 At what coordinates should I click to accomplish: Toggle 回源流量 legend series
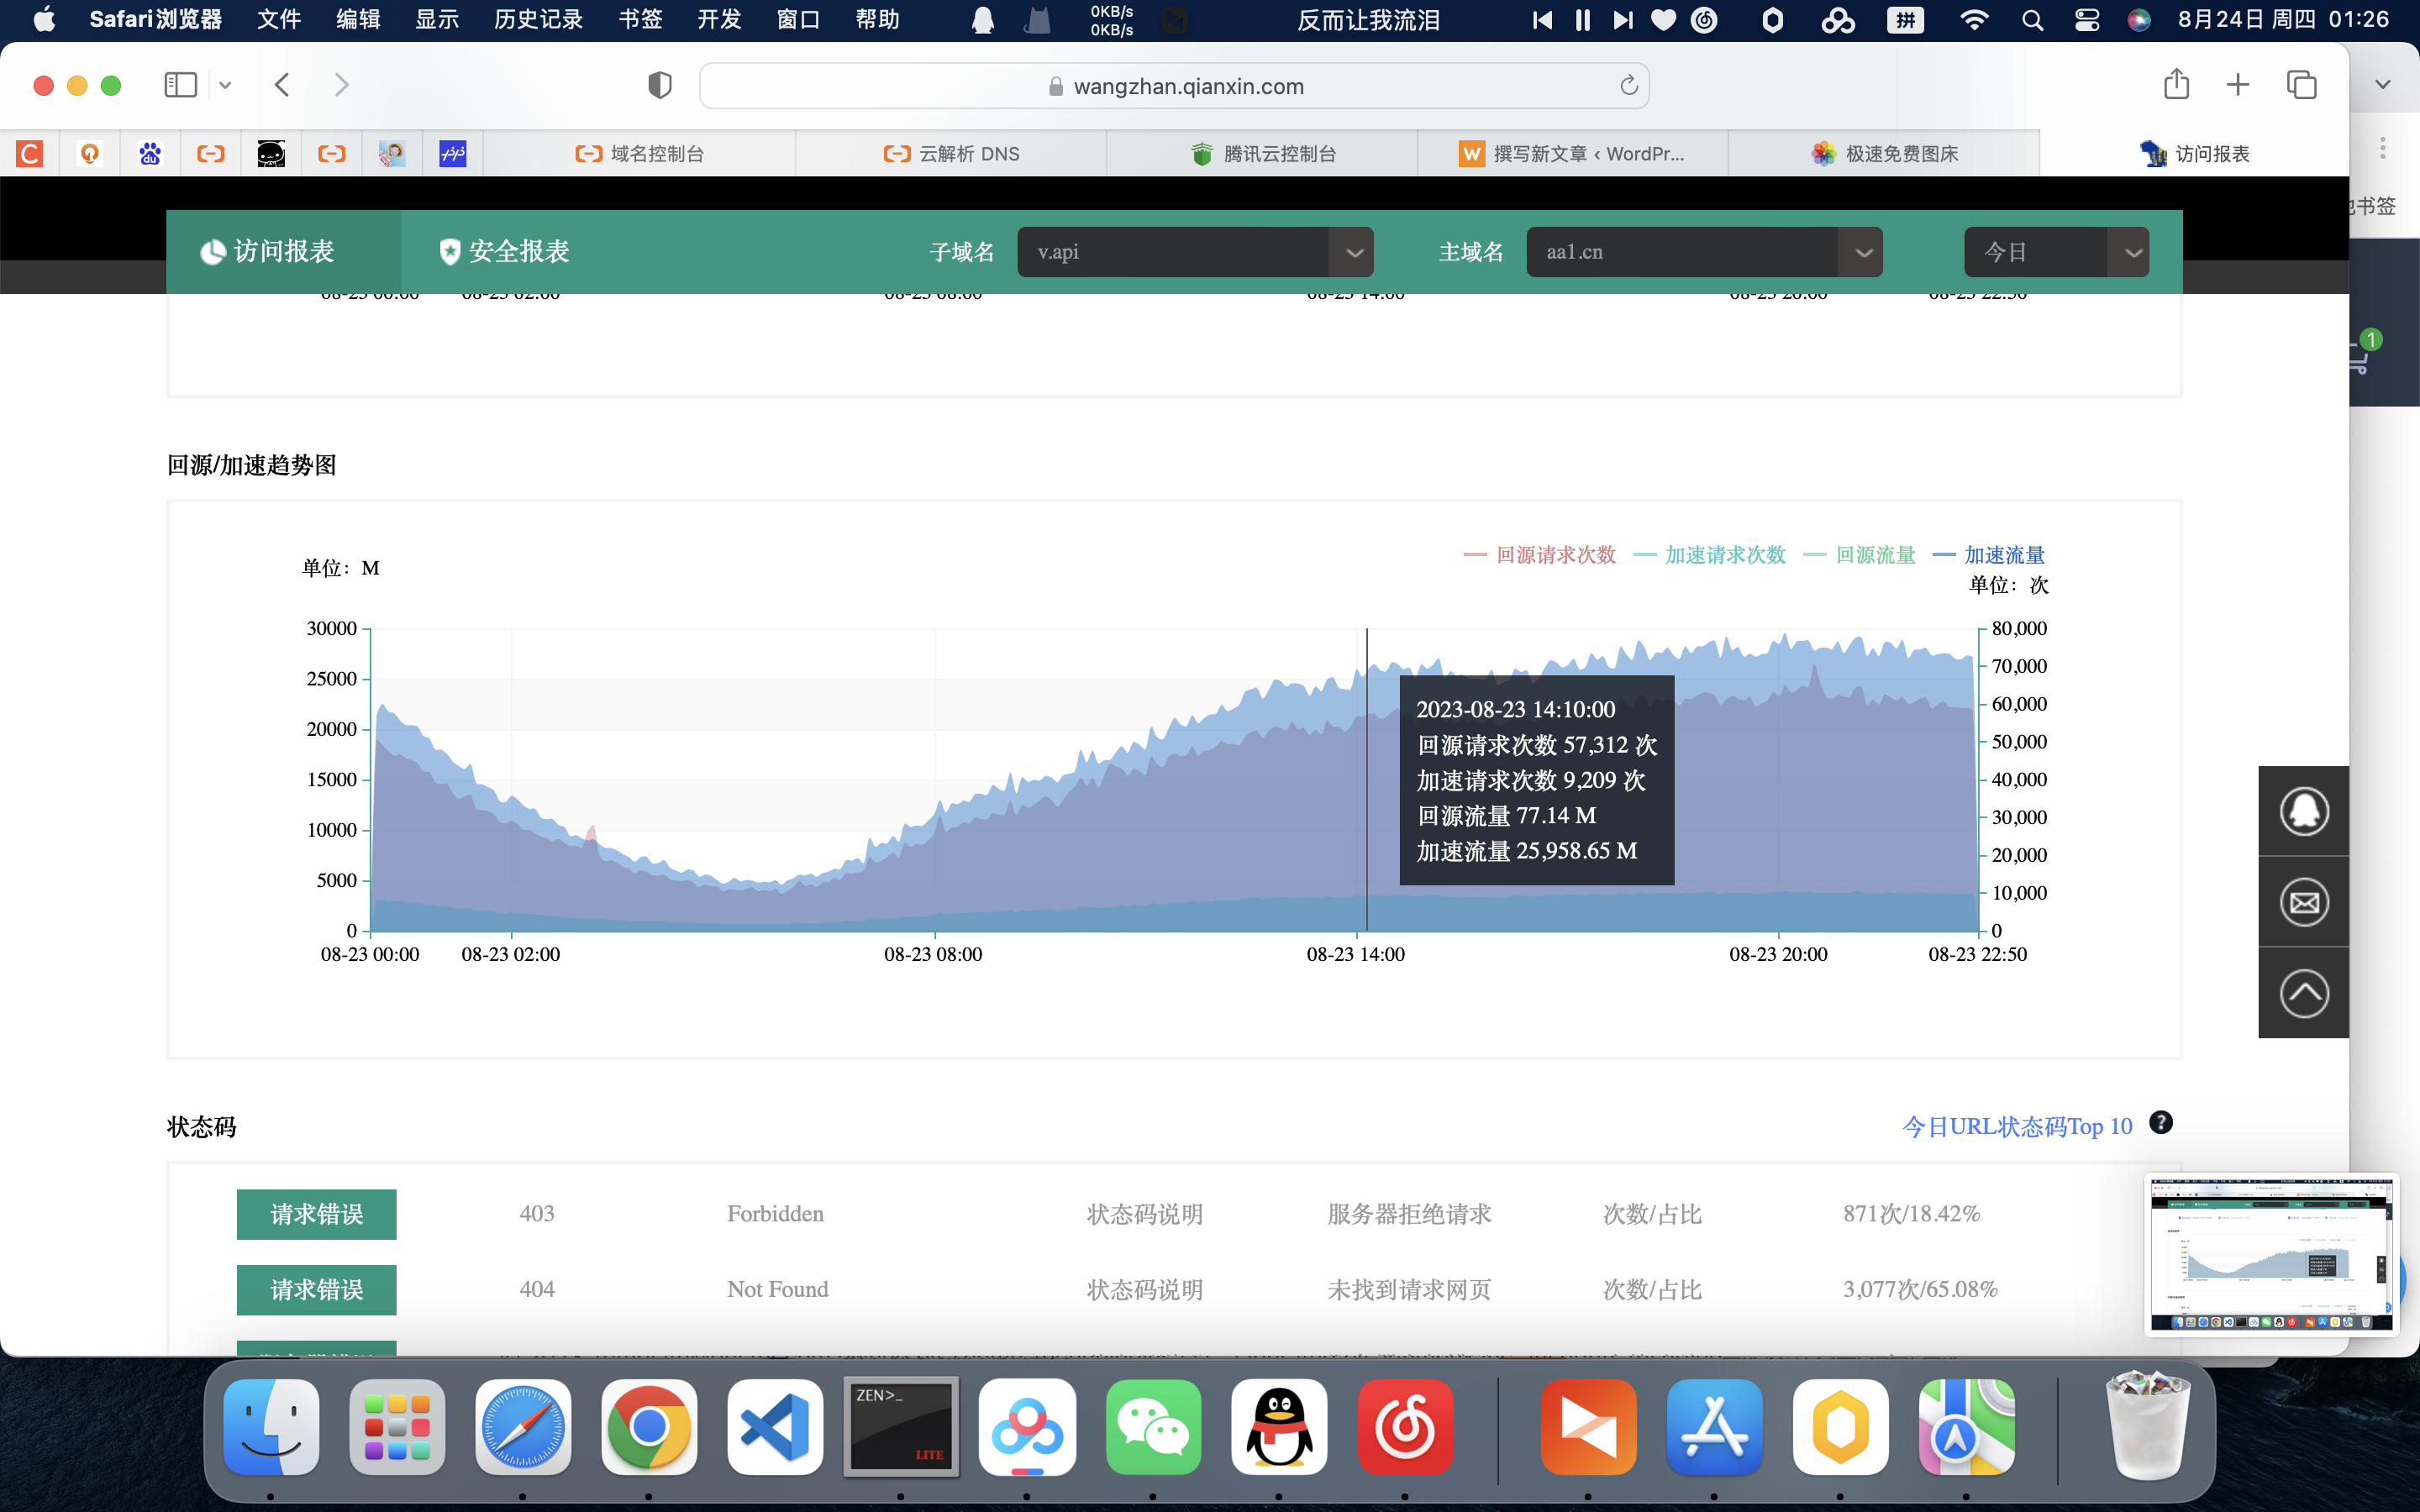1860,555
